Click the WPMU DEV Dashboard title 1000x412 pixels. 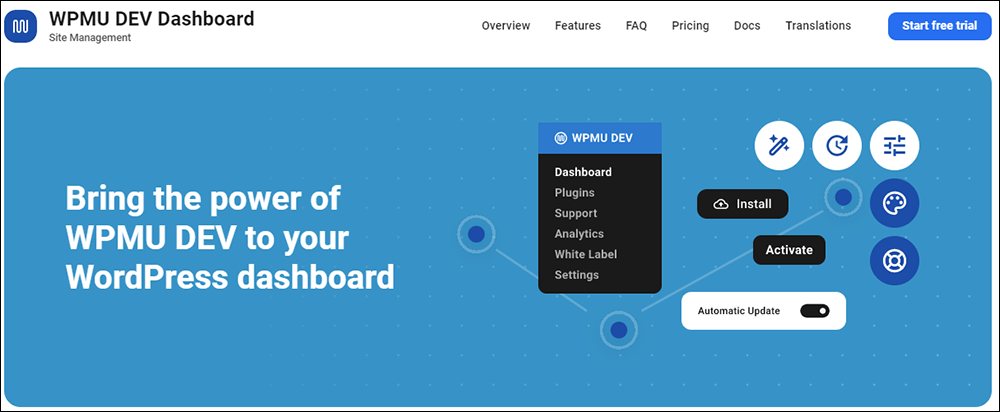point(151,18)
